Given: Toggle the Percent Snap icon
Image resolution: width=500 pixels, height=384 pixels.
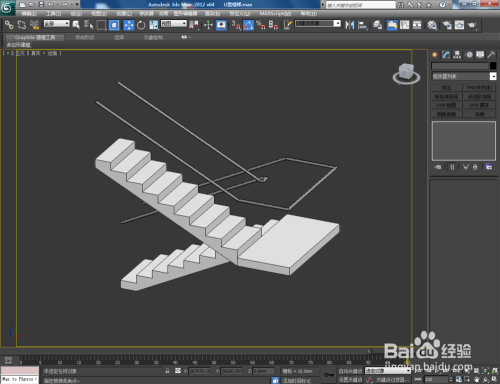Looking at the screenshot, I should click(261, 25).
